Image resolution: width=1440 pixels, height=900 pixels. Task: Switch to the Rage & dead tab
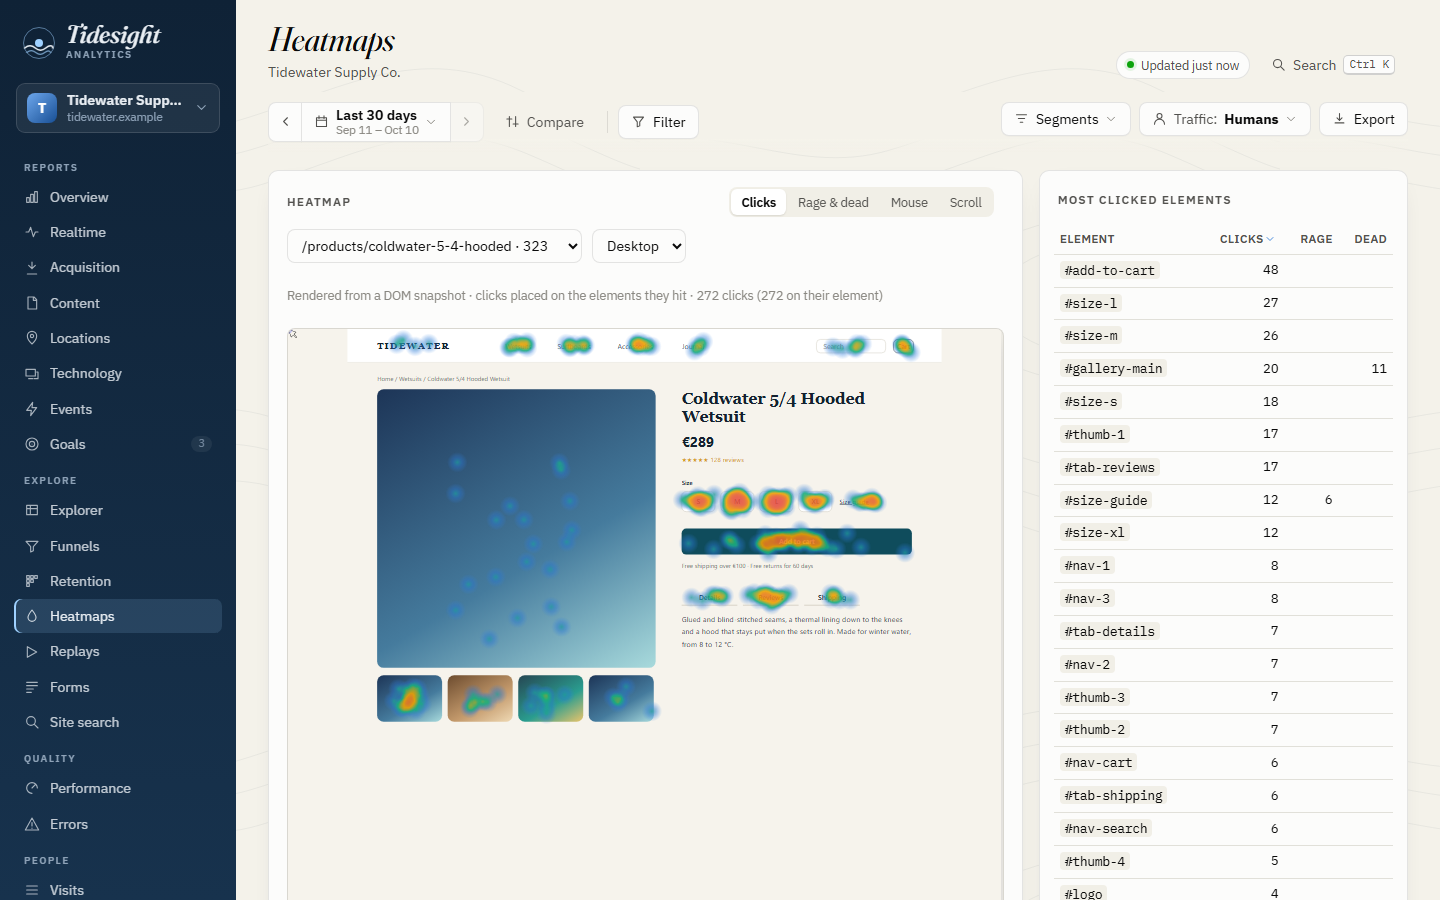[833, 202]
